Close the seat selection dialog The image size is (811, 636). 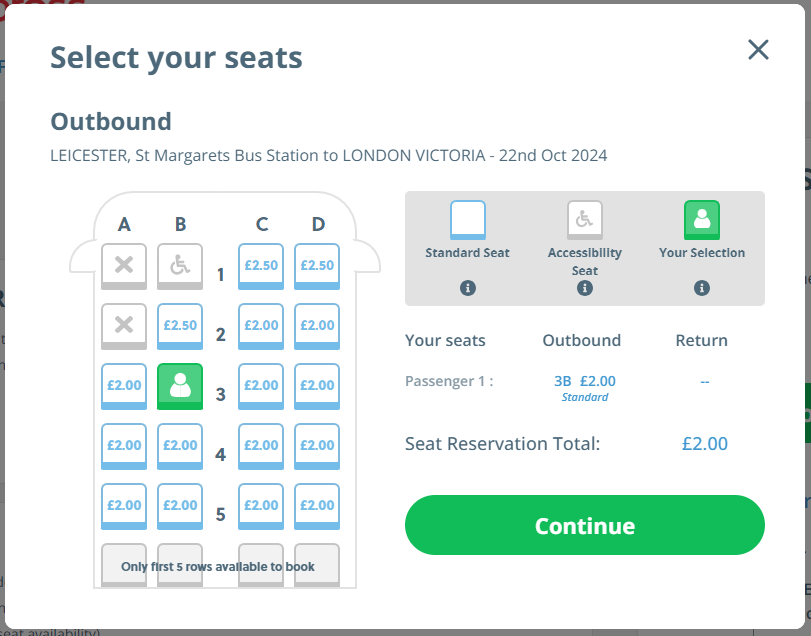click(x=758, y=49)
